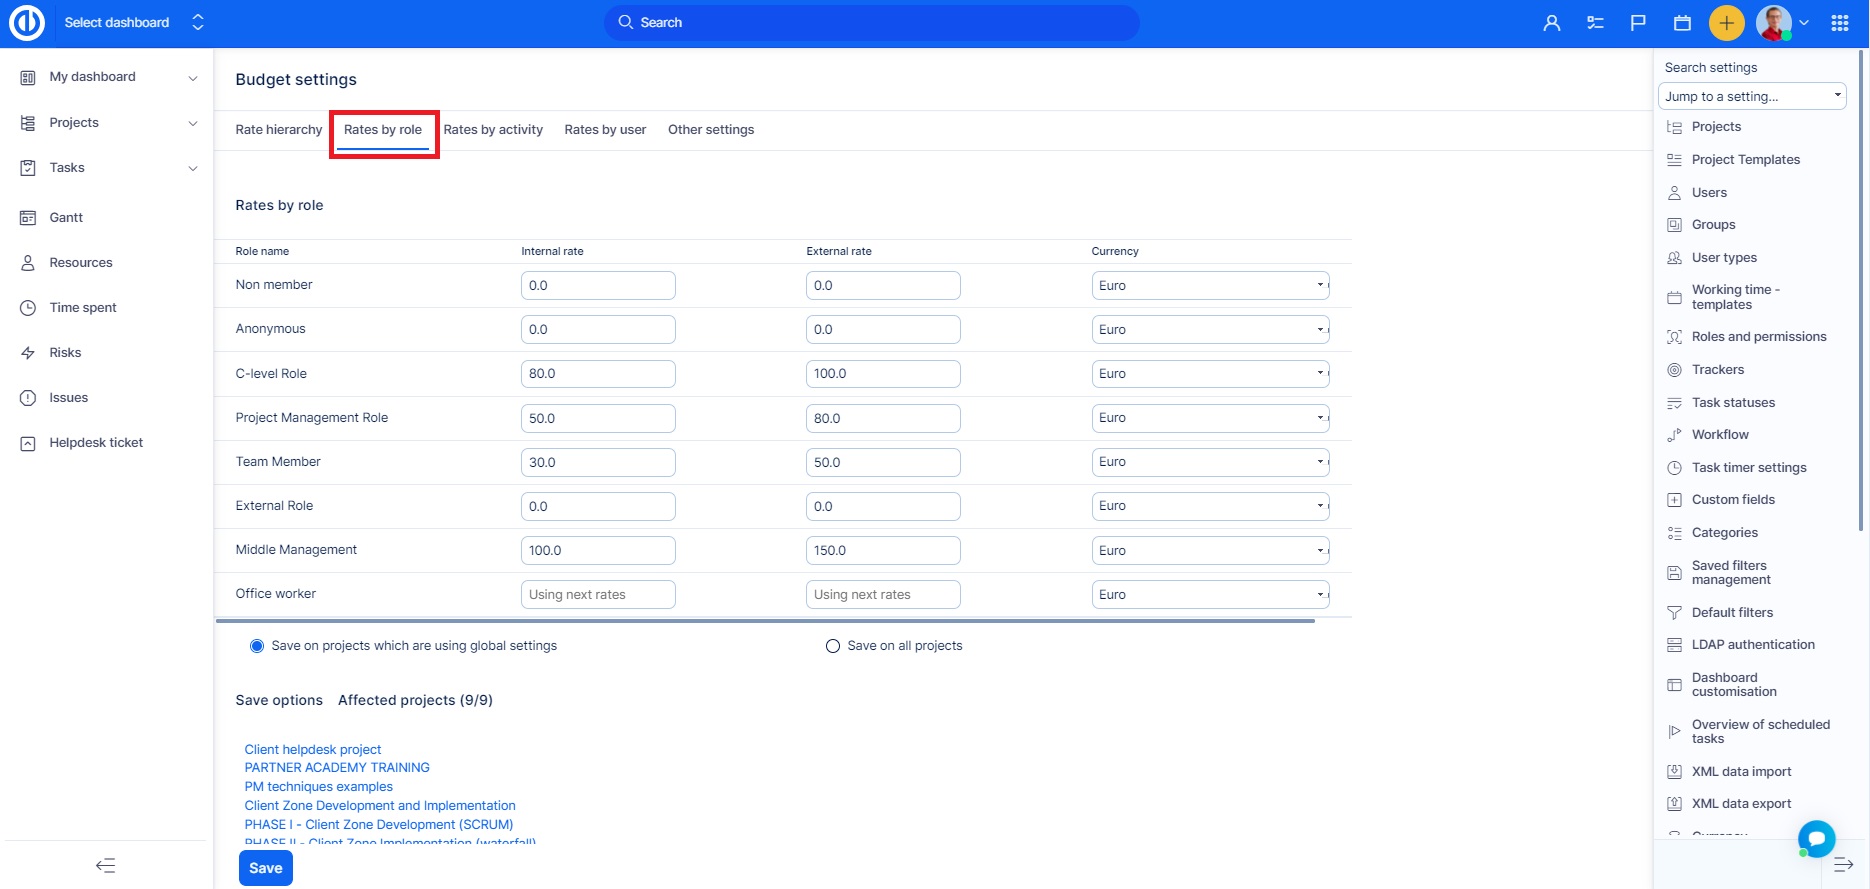Open currency dropdown for C-level Role
The image size is (1870, 889).
(x=1209, y=374)
